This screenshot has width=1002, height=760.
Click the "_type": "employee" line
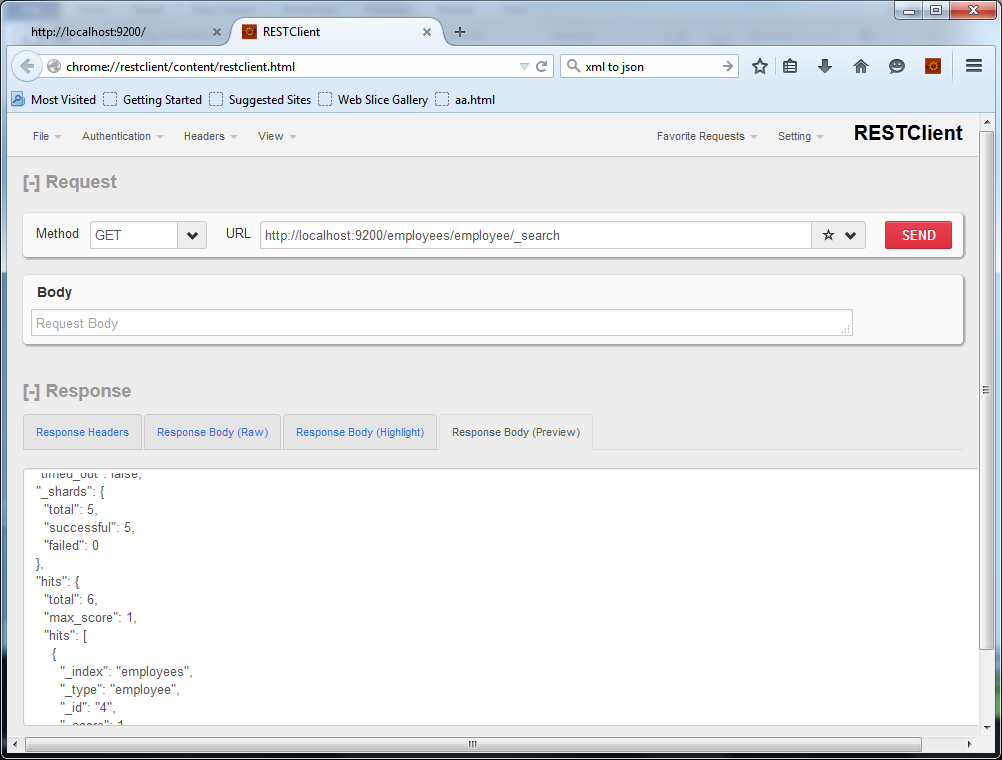pyautogui.click(x=120, y=690)
